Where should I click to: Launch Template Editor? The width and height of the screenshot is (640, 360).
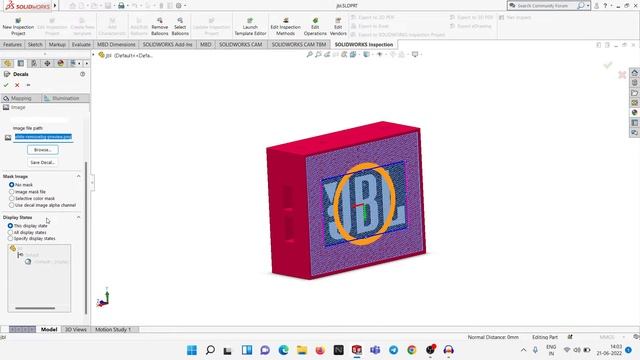(250, 27)
